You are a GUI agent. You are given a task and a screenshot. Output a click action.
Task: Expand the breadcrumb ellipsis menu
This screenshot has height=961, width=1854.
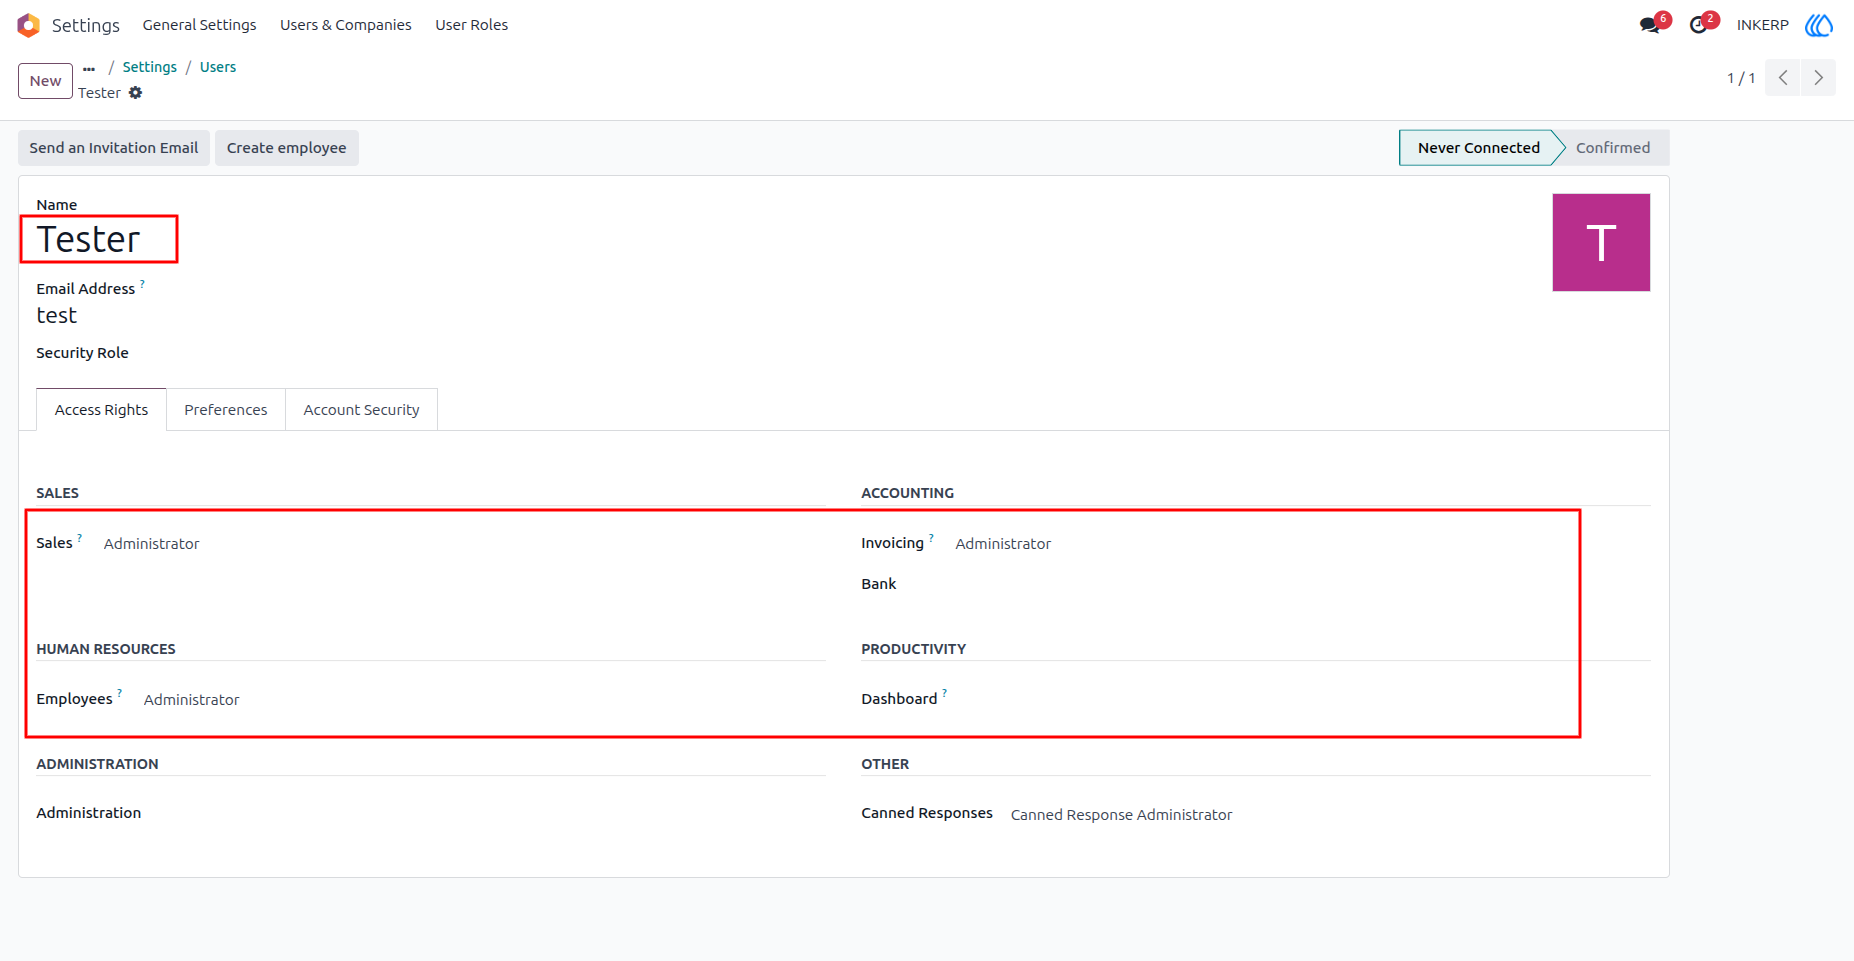89,68
